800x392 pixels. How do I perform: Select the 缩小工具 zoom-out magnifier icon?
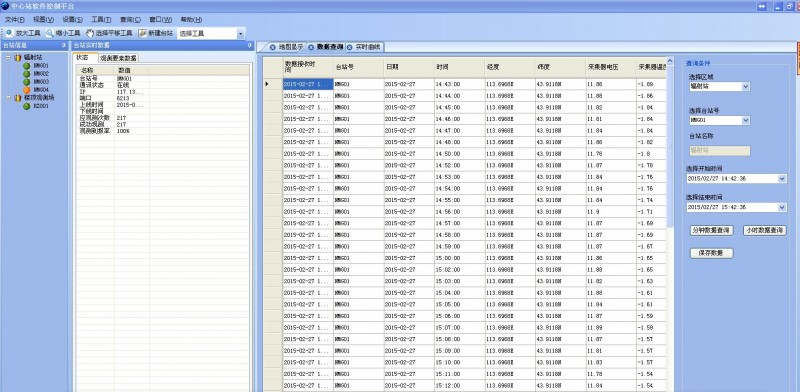pos(49,33)
